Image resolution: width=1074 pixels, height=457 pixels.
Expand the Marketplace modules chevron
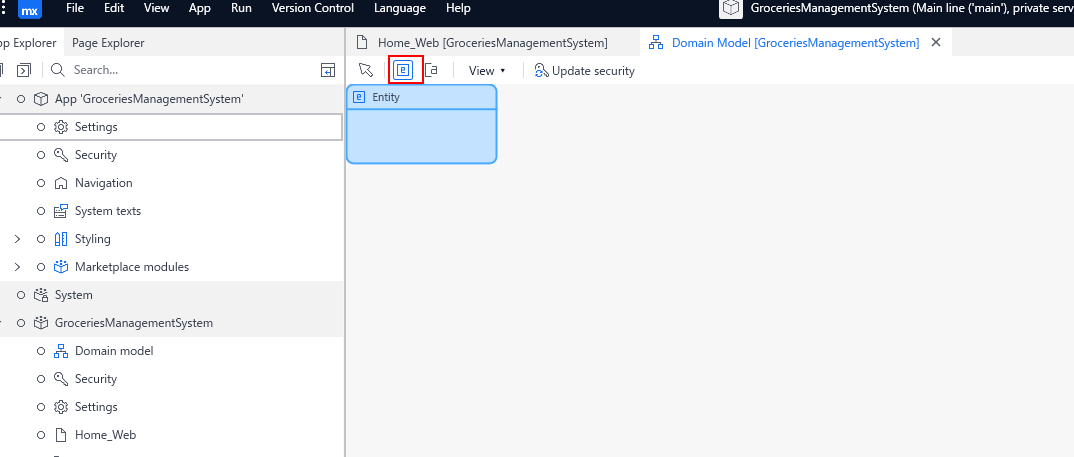coord(18,267)
